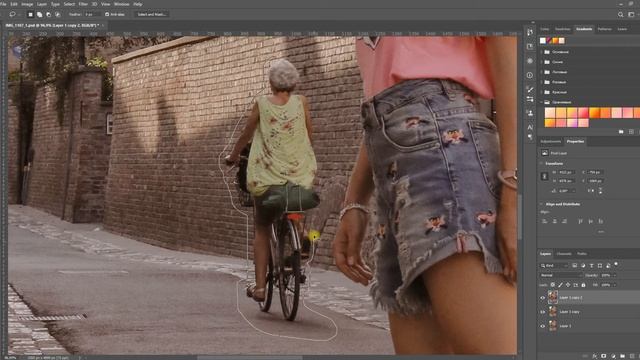The image size is (640, 360).
Task: Open the workspace switcher icon
Action: coord(631,14)
